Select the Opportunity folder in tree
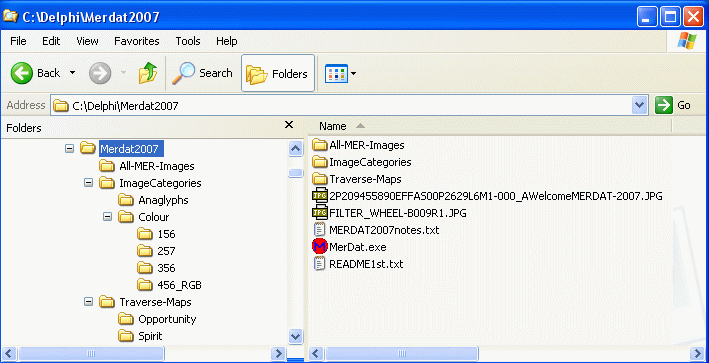 point(167,319)
